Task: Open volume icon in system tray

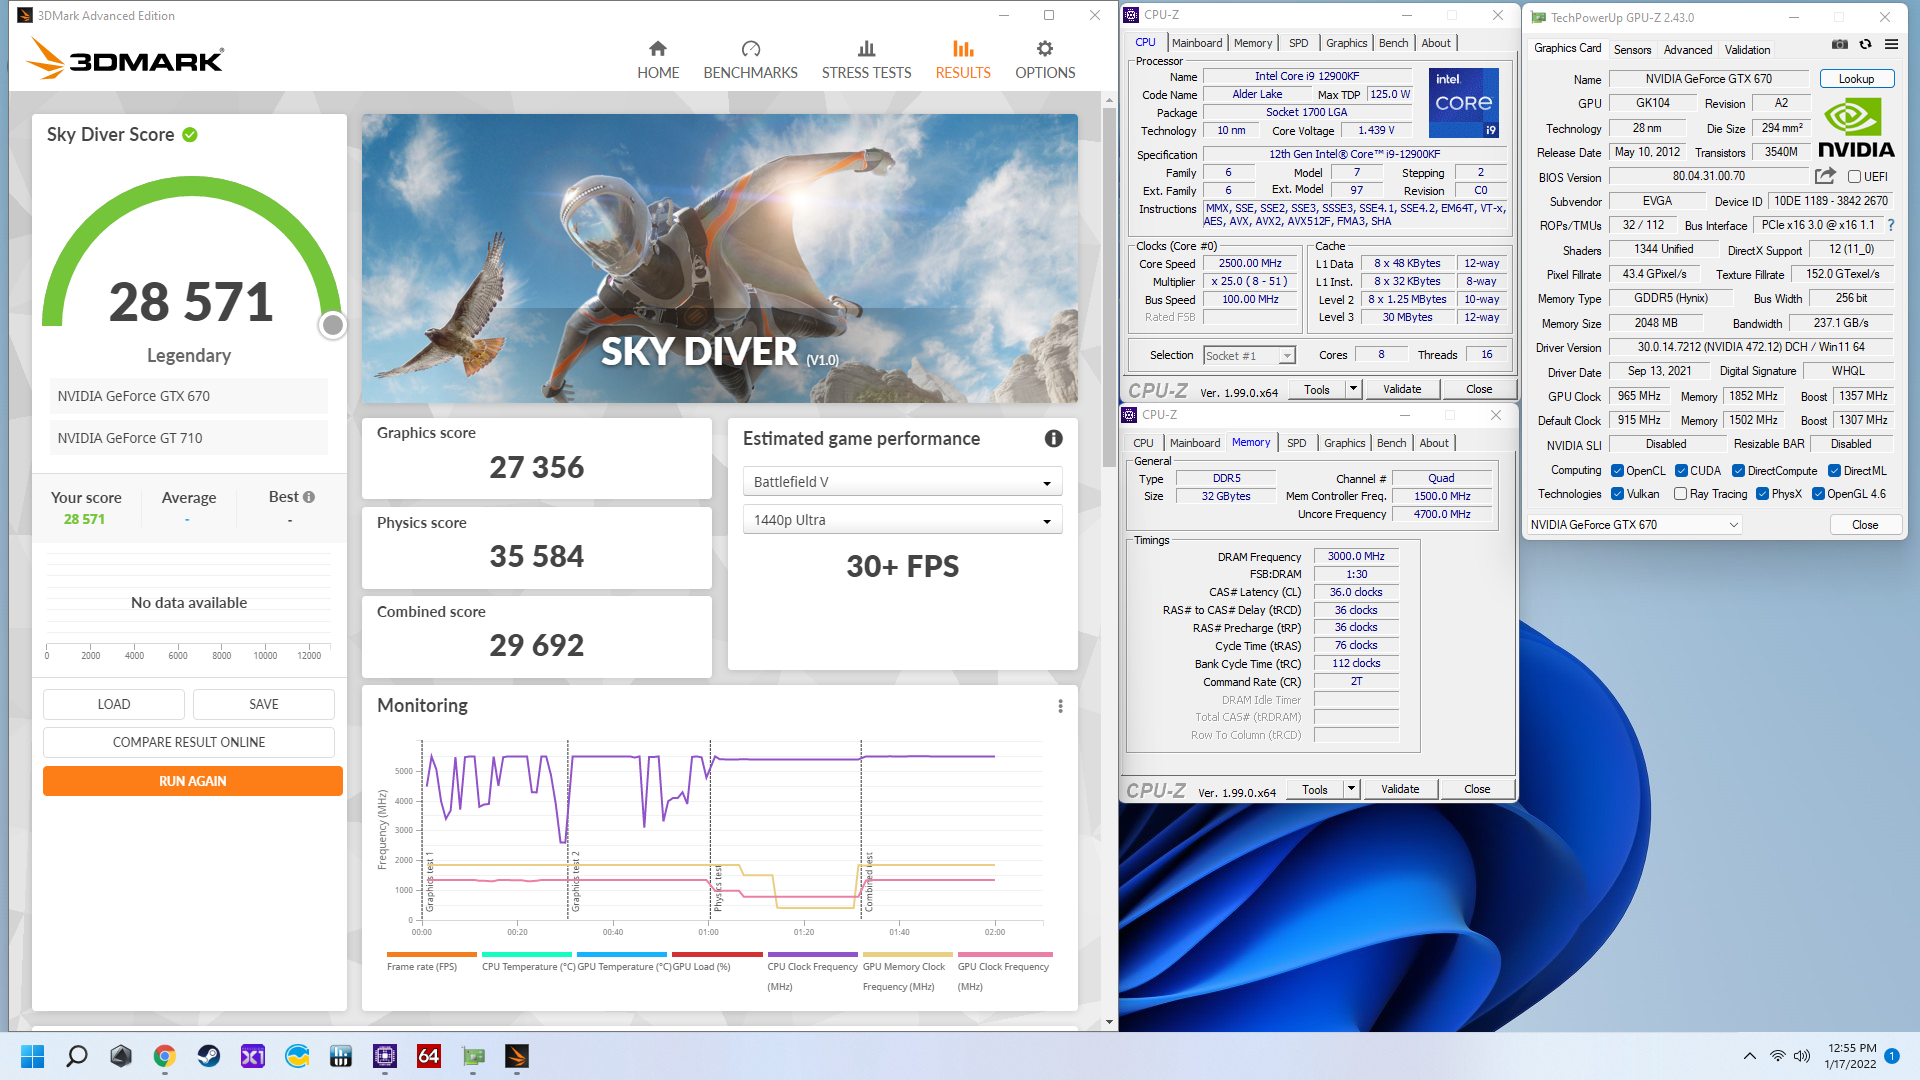Action: 1802,1056
